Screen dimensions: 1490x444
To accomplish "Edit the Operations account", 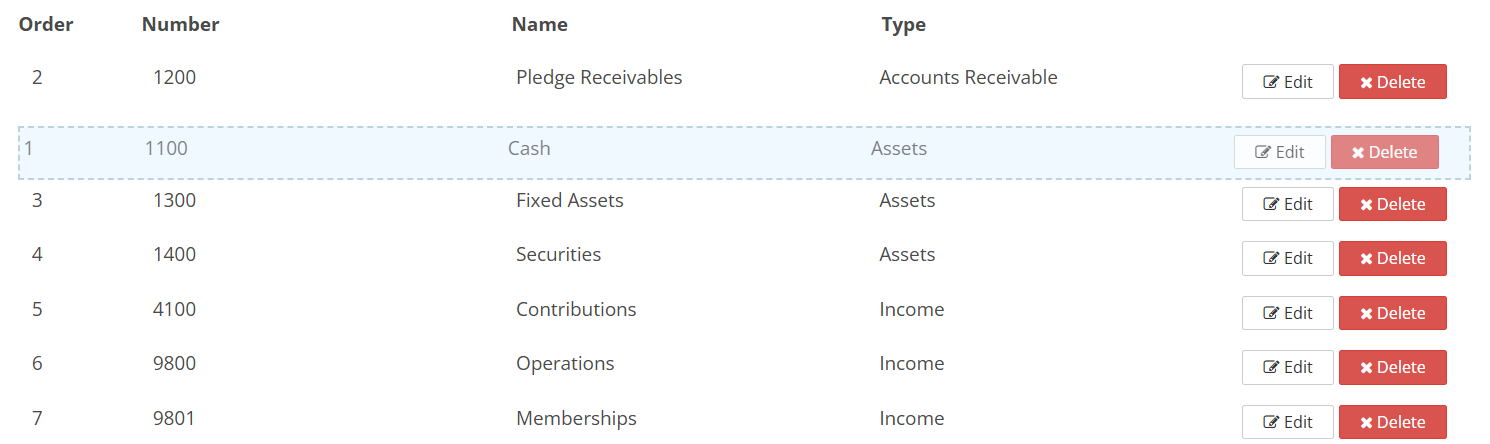I will click(1287, 367).
